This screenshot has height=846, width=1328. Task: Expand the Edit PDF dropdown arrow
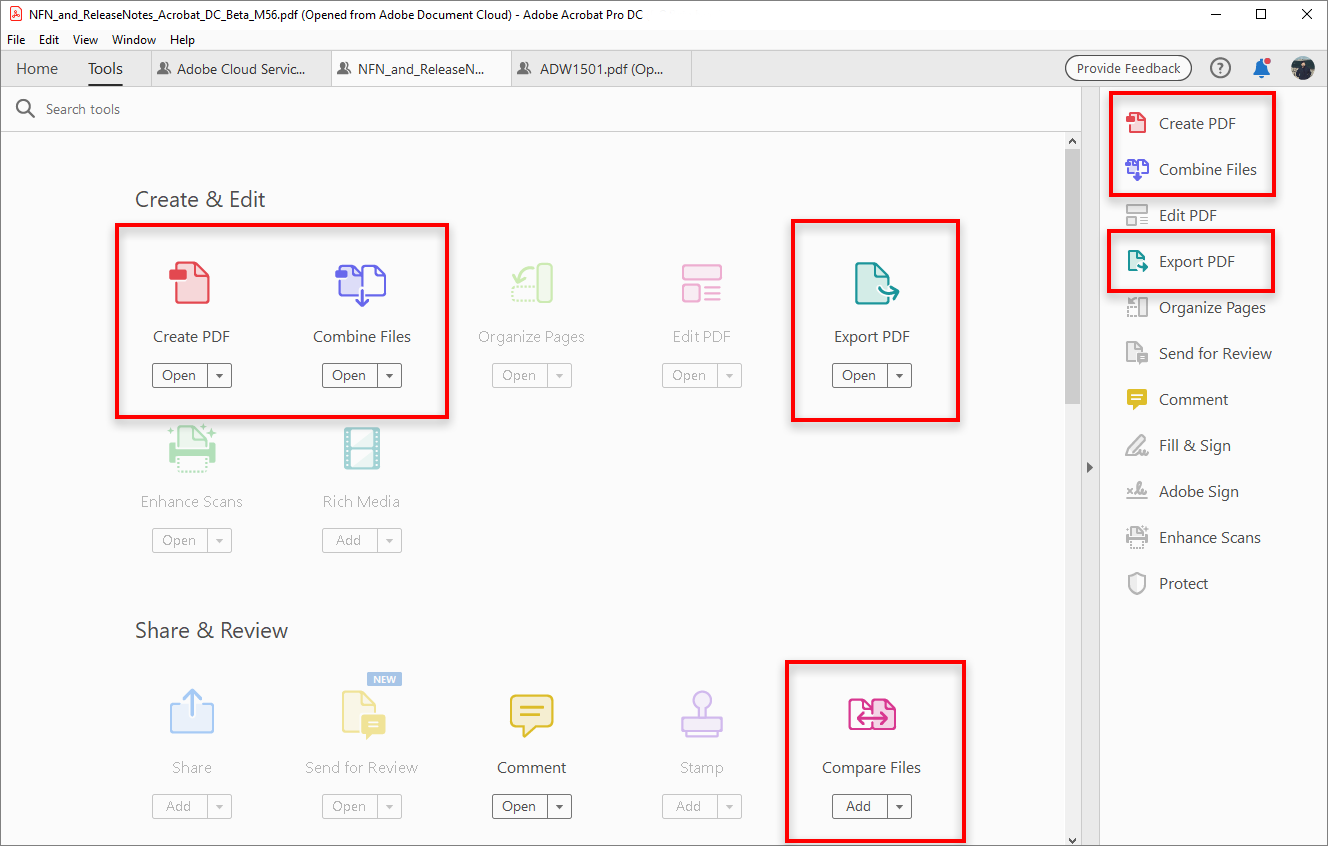pyautogui.click(x=730, y=375)
